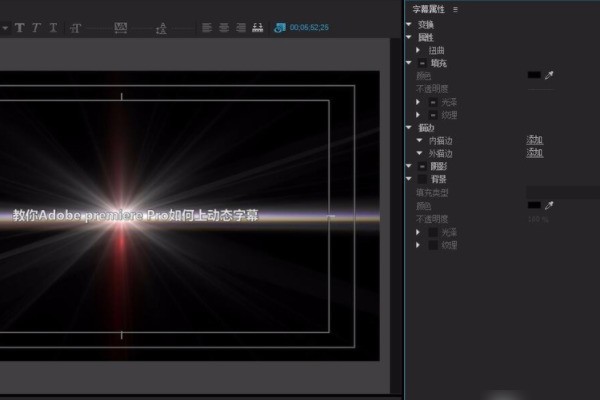Expand the 扭曲 (Distort) section

tap(419, 49)
